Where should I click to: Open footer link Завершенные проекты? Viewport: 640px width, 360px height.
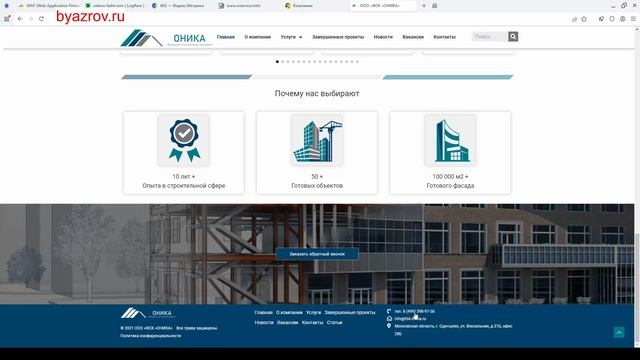350,312
